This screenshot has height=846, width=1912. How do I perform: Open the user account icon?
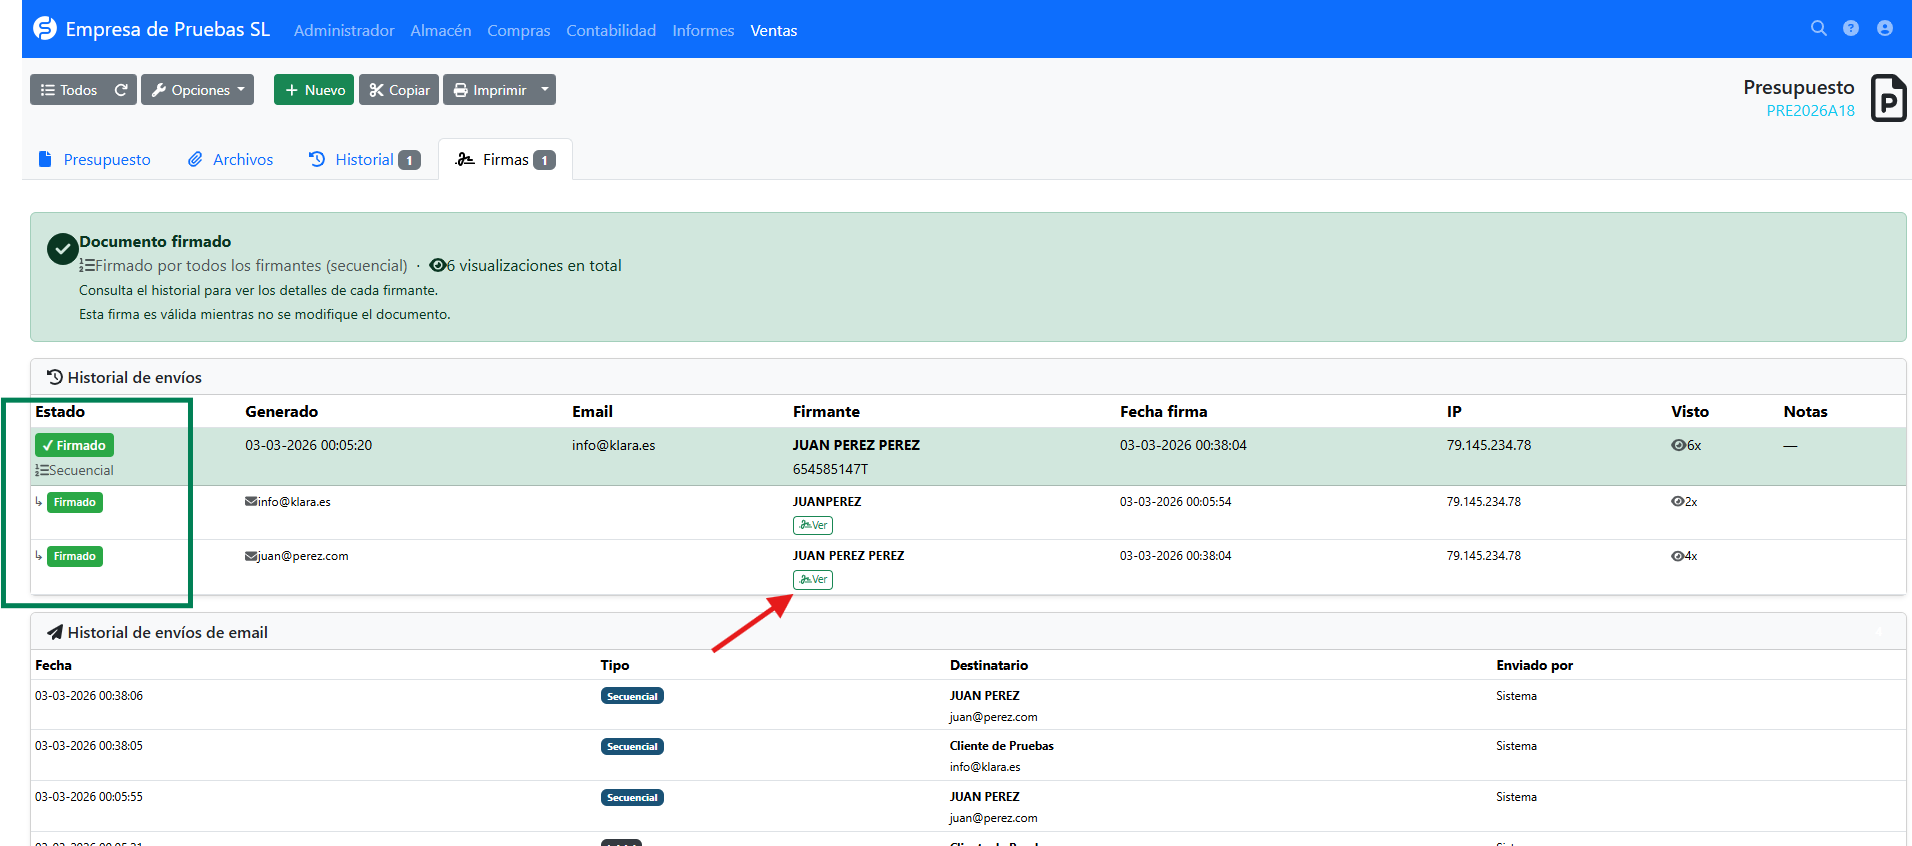click(x=1885, y=29)
